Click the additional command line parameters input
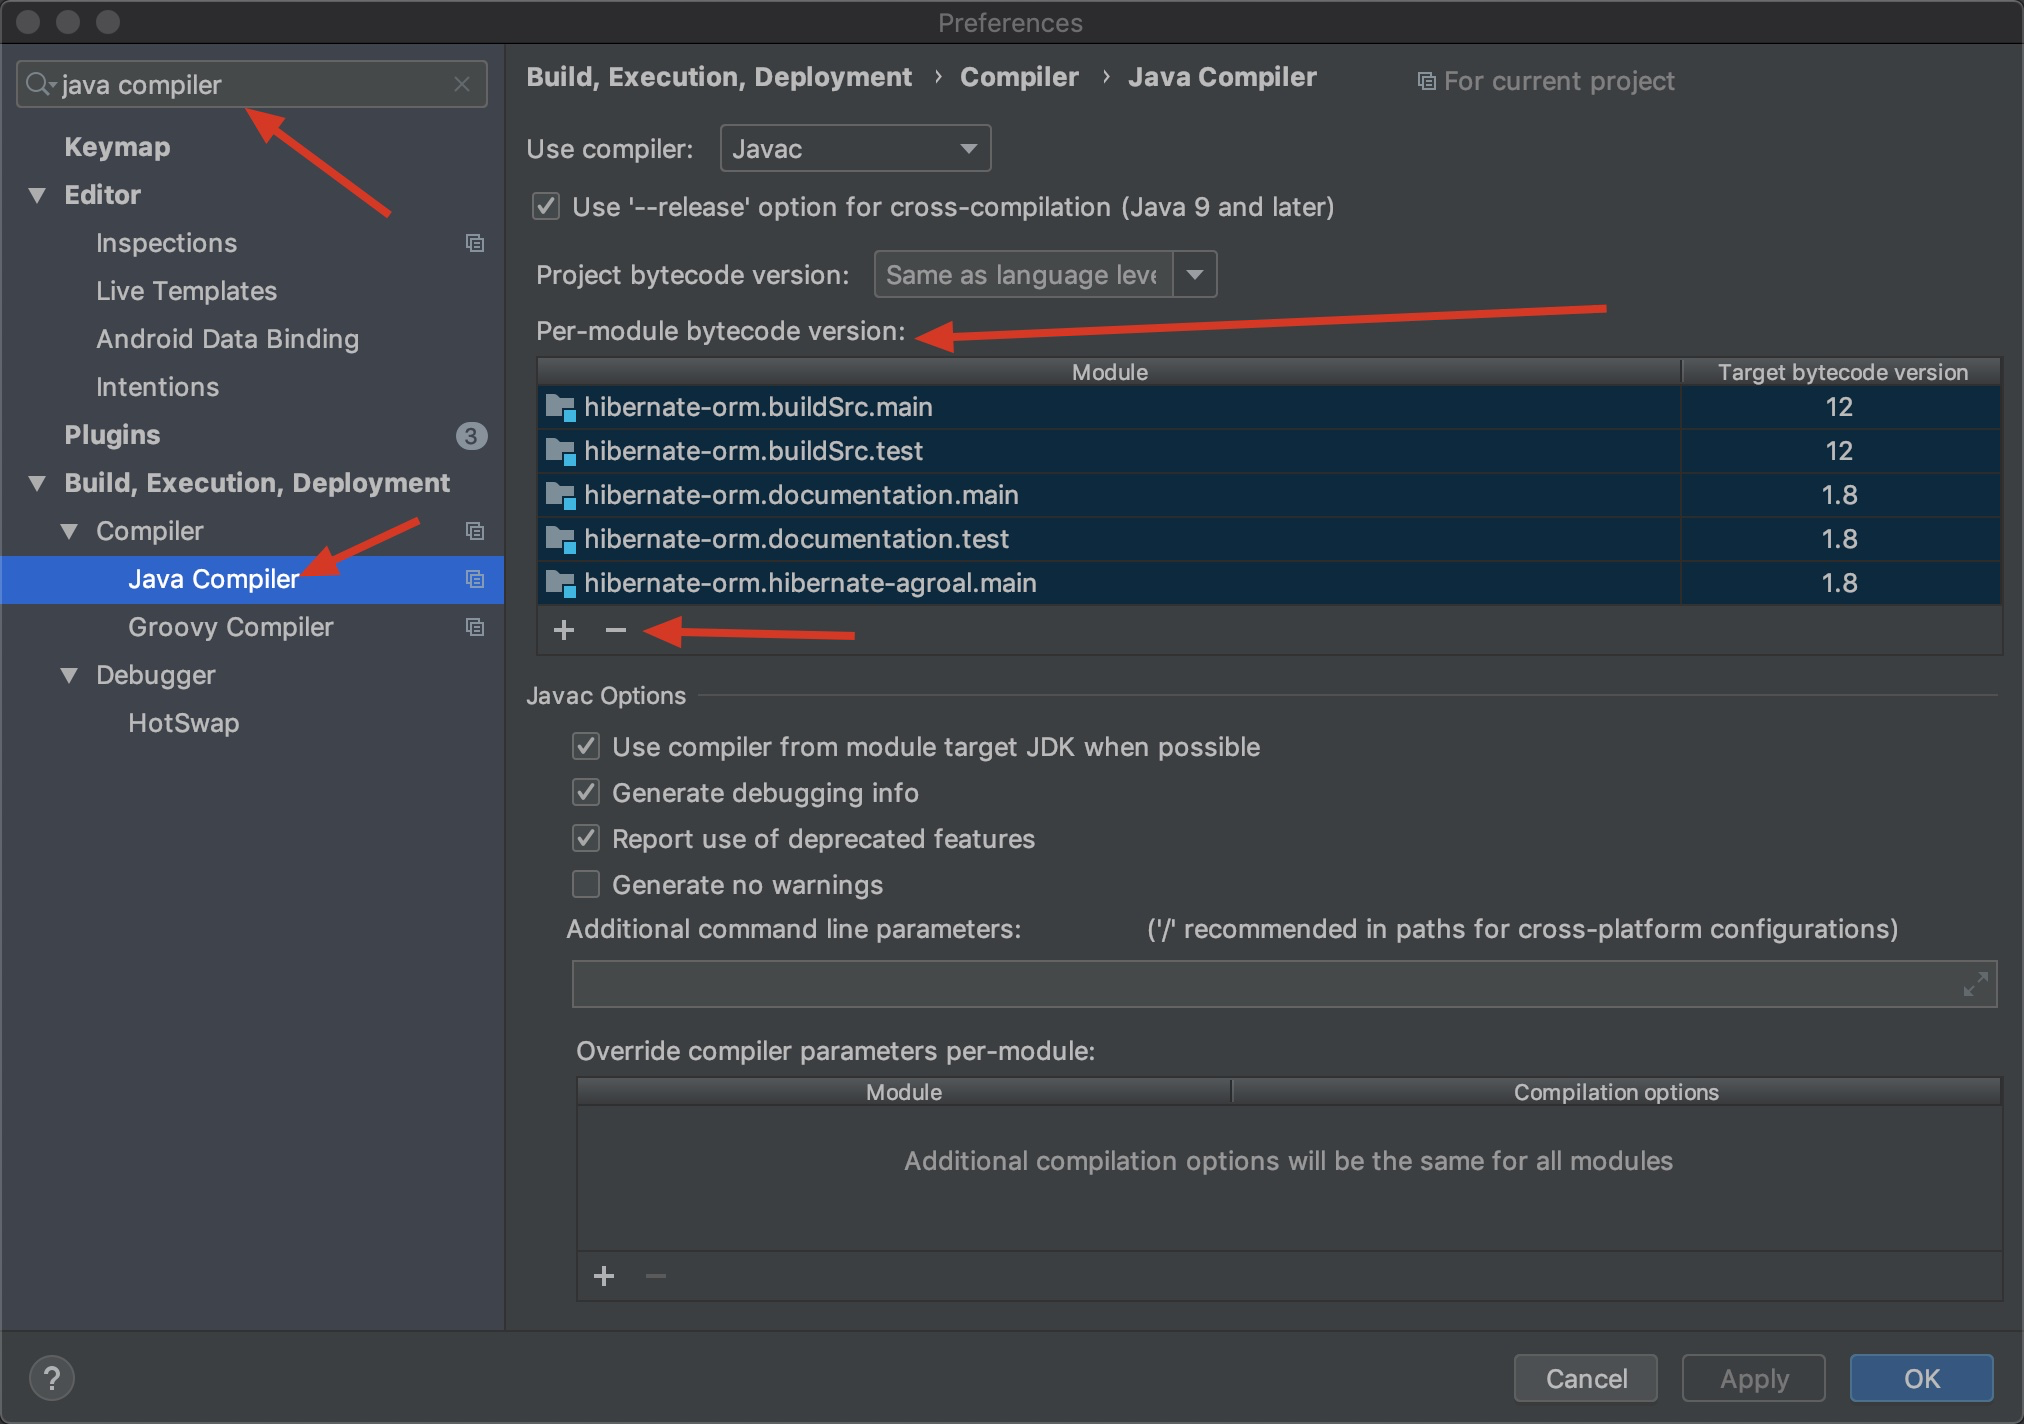 coord(1260,984)
